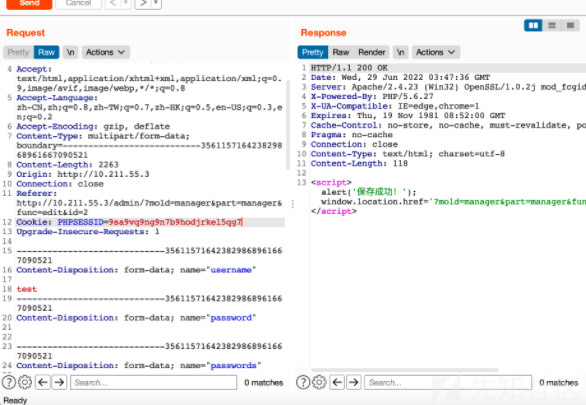Click the Pragma: no-cache header
Image resolution: width=586 pixels, height=405 pixels.
(352, 135)
